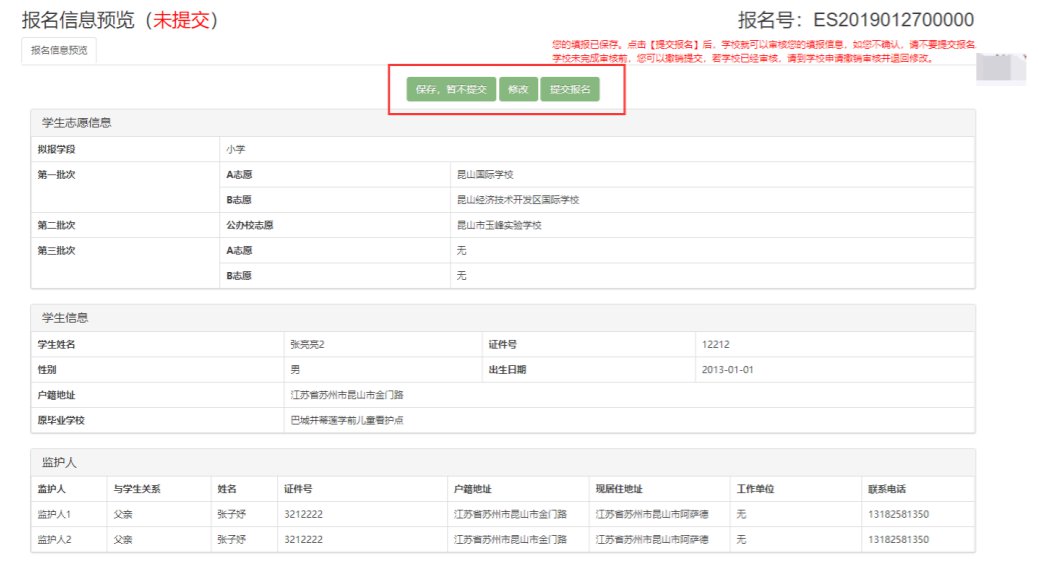Click the 昆山市玉峰实验学校 public school choice
Viewport: 1038px width, 562px height.
click(499, 225)
